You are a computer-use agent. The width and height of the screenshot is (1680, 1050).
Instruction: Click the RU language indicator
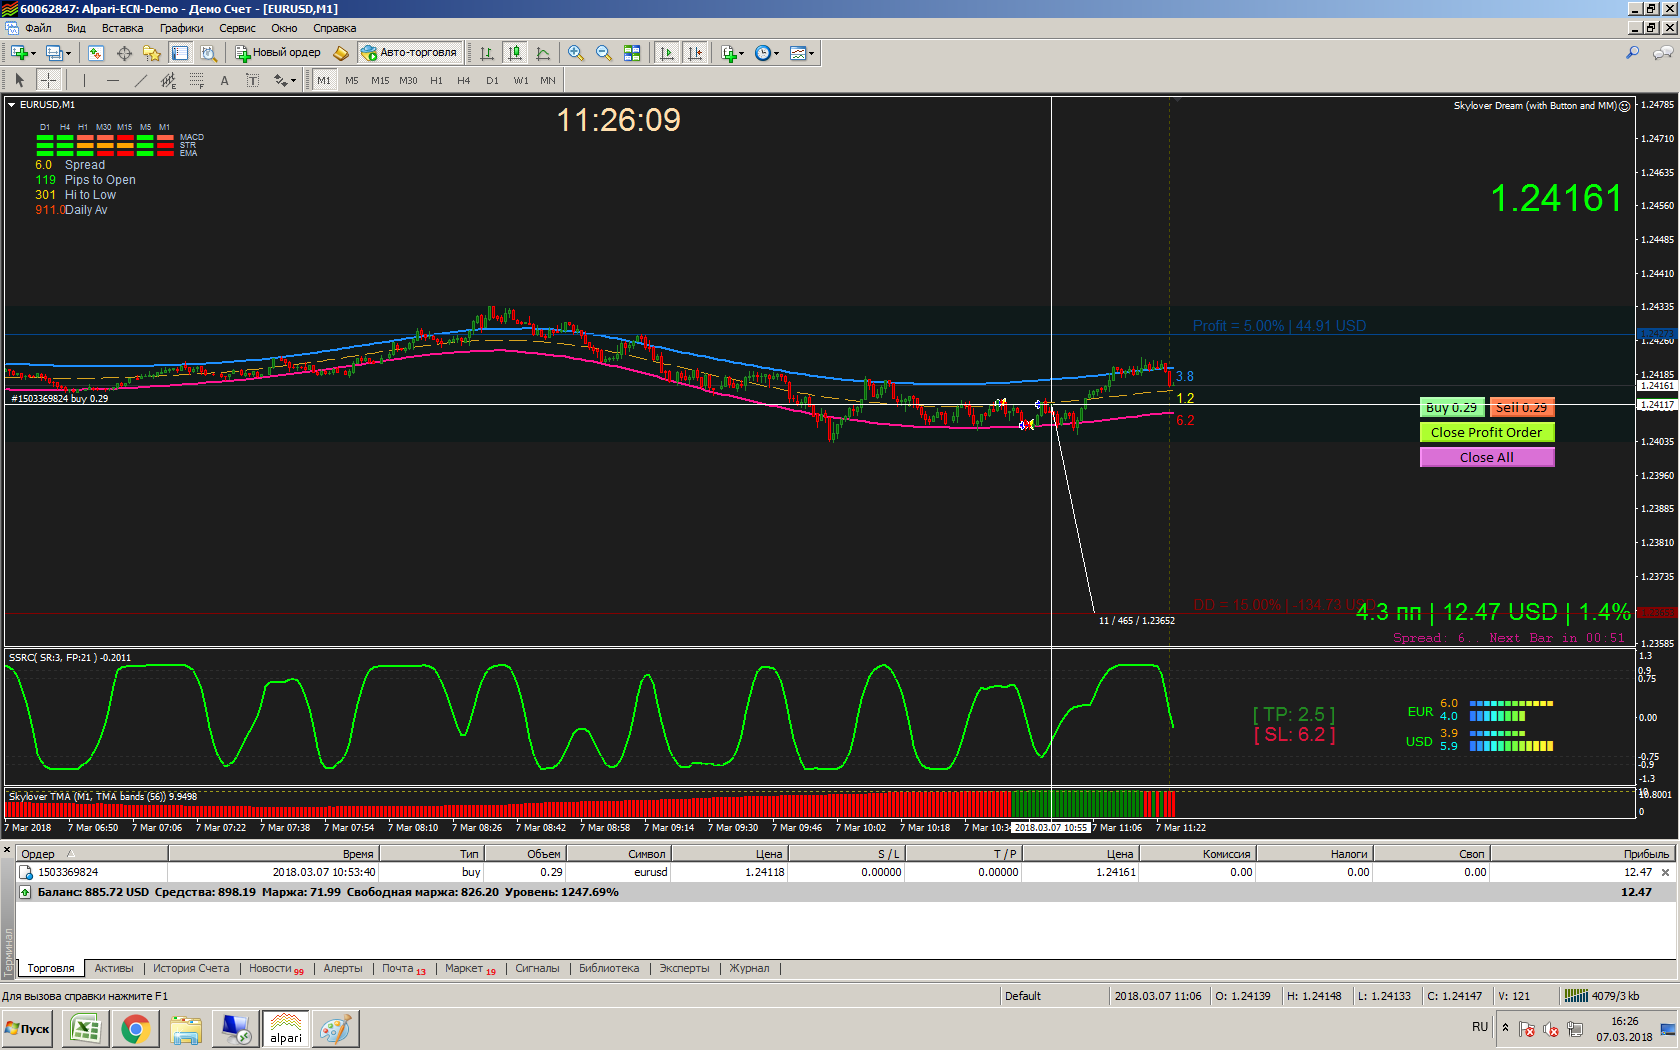[x=1480, y=1027]
